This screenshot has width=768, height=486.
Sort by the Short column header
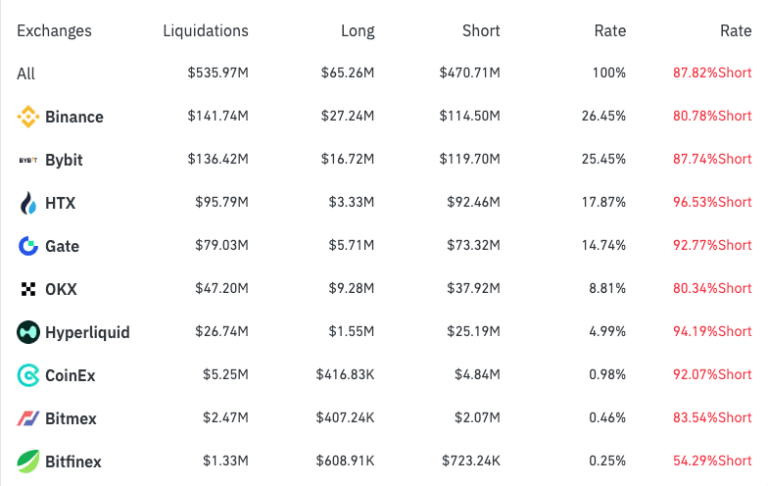[481, 31]
